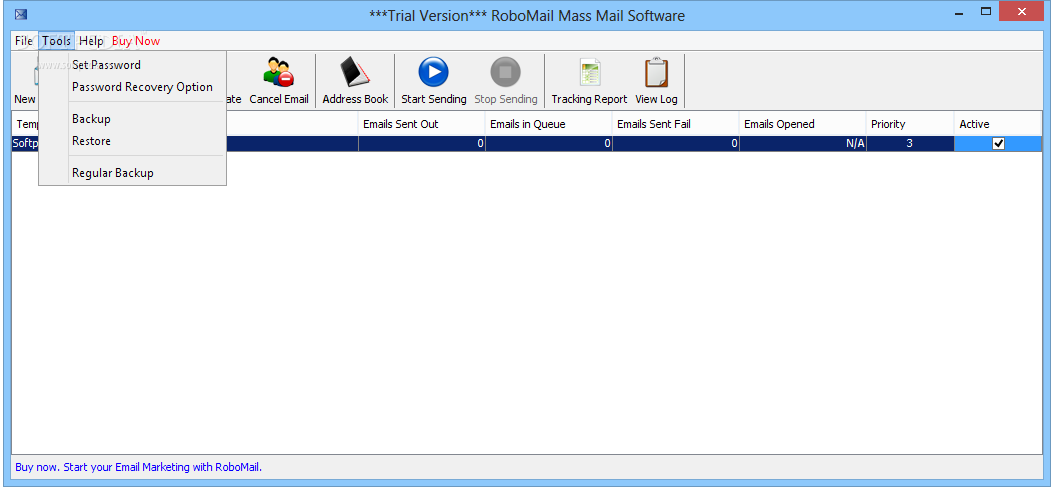1051x487 pixels.
Task: Minimize the RoboMail window
Action: point(959,11)
